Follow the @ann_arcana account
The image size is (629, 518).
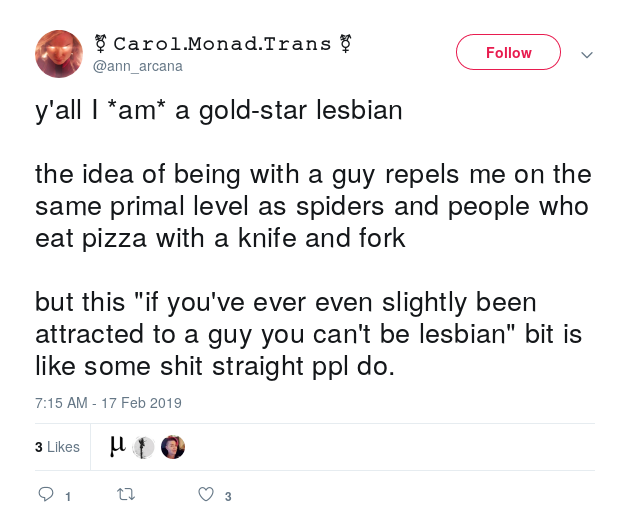508,52
